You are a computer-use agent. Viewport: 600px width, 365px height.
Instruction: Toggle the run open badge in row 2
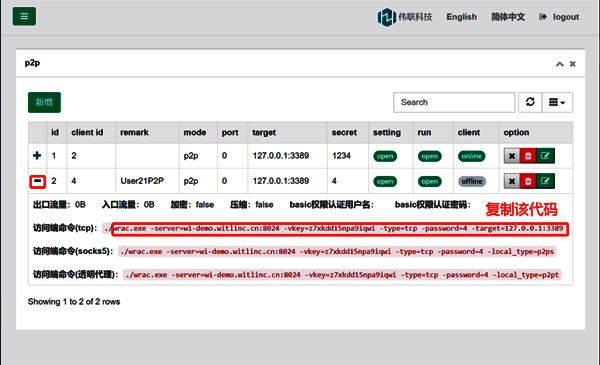tap(429, 181)
